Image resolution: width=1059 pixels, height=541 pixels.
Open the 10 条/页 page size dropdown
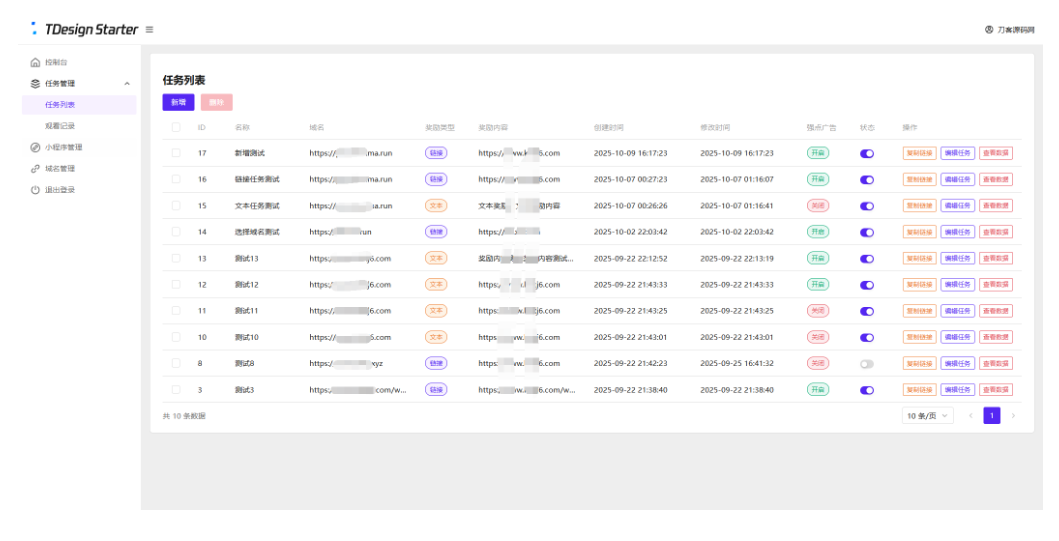[927, 415]
